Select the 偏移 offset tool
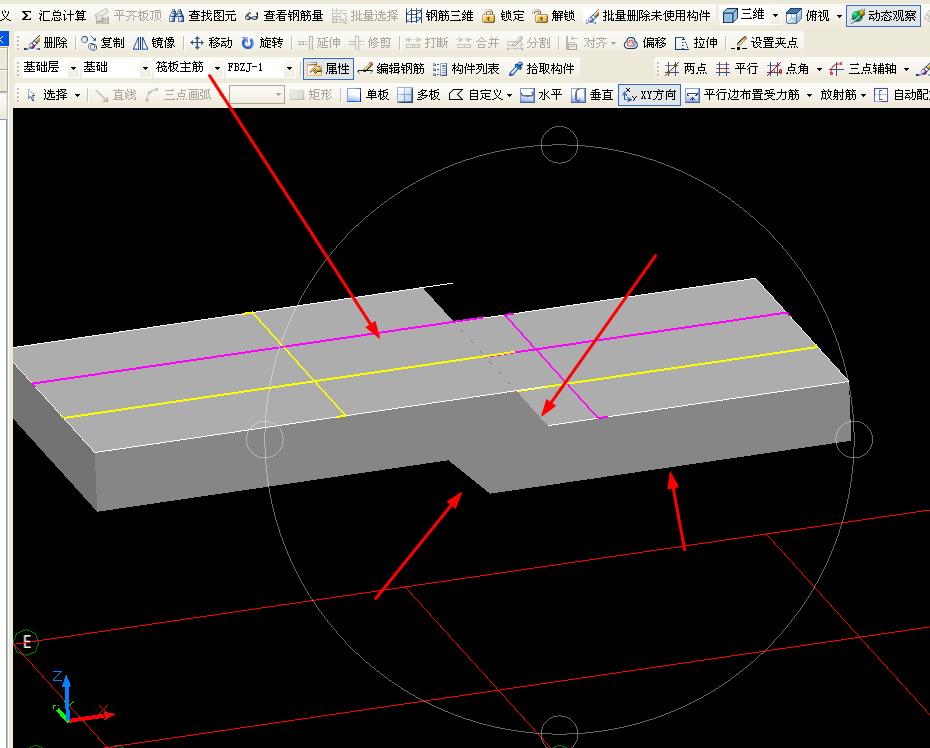 click(646, 43)
